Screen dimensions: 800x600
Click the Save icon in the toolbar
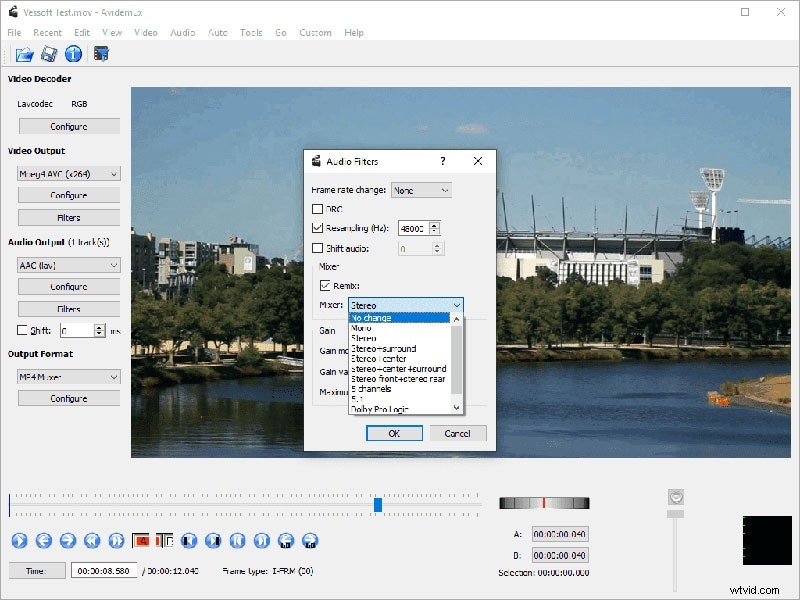tap(48, 54)
